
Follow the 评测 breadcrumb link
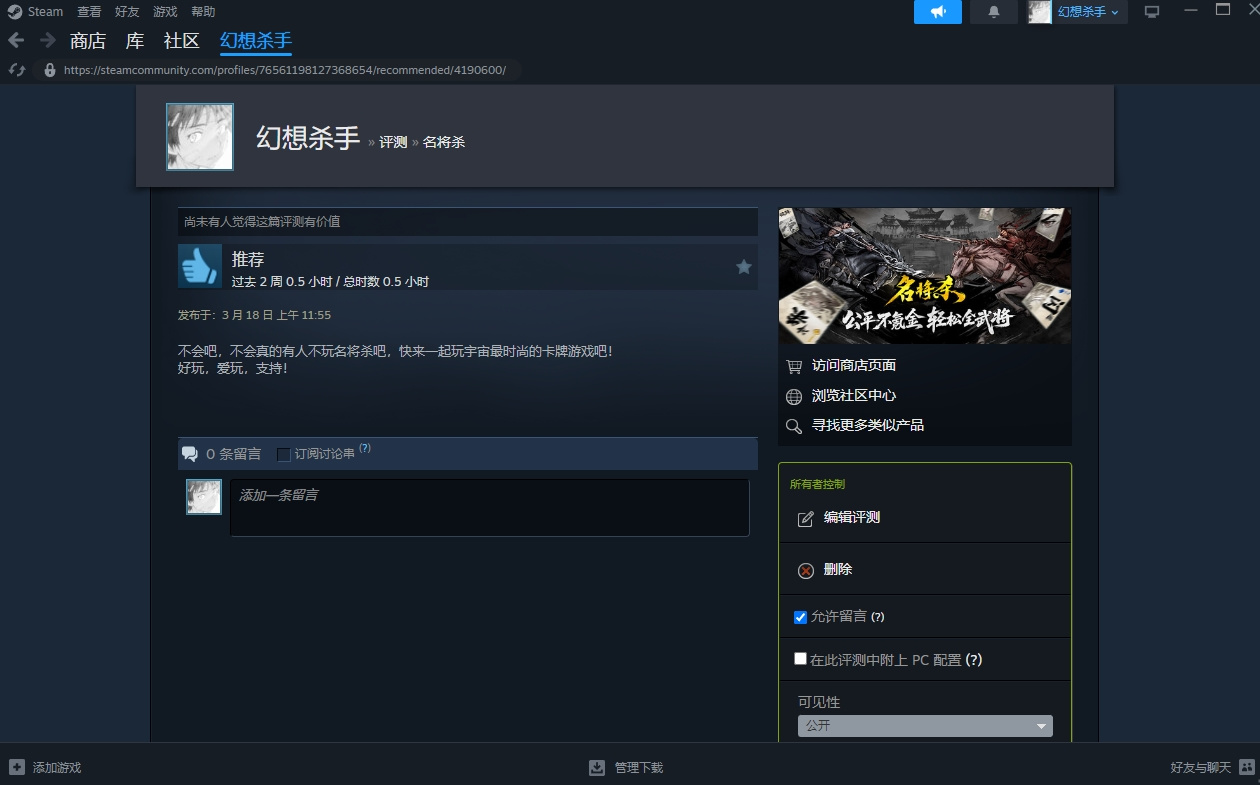click(x=393, y=142)
